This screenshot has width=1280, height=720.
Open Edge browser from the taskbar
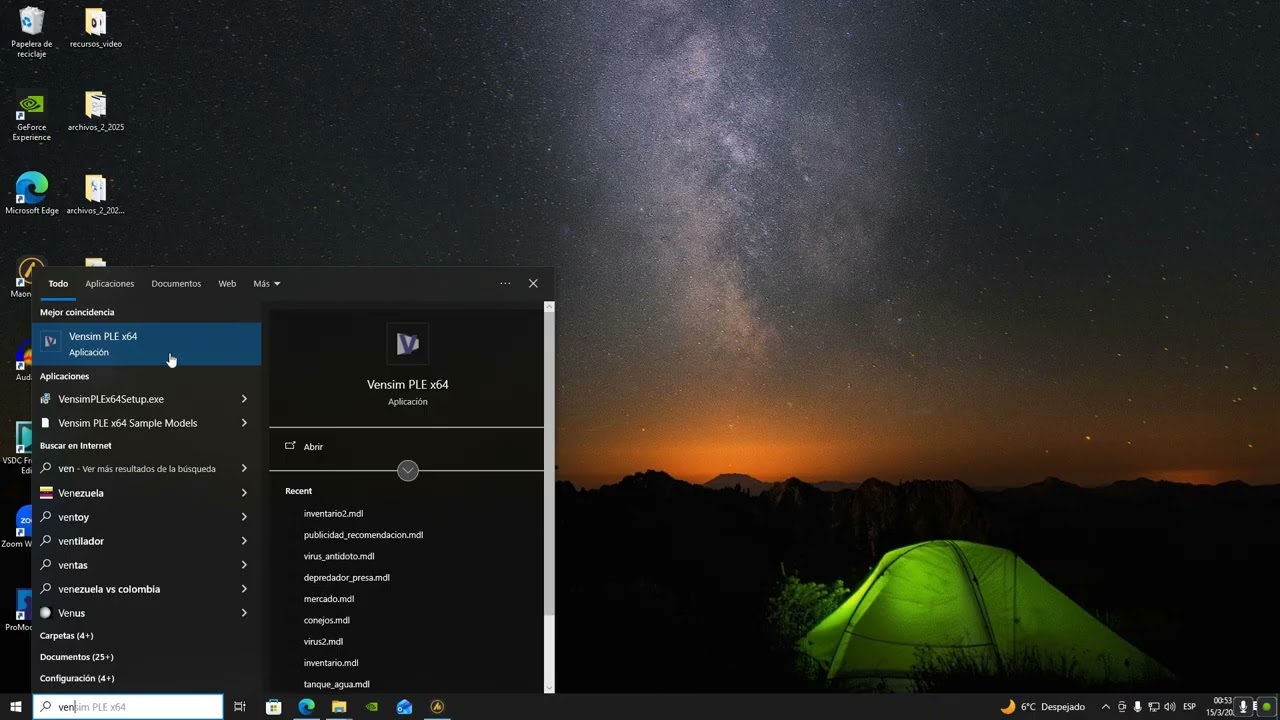pos(306,707)
